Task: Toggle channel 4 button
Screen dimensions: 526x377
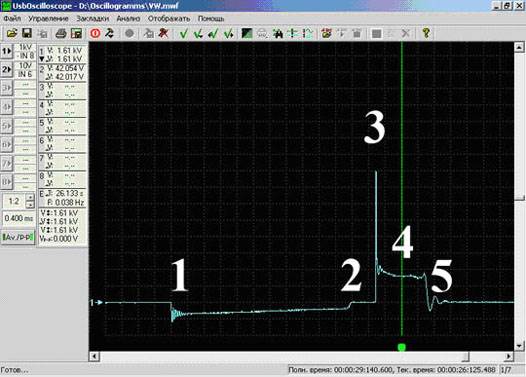Action: click(7, 107)
